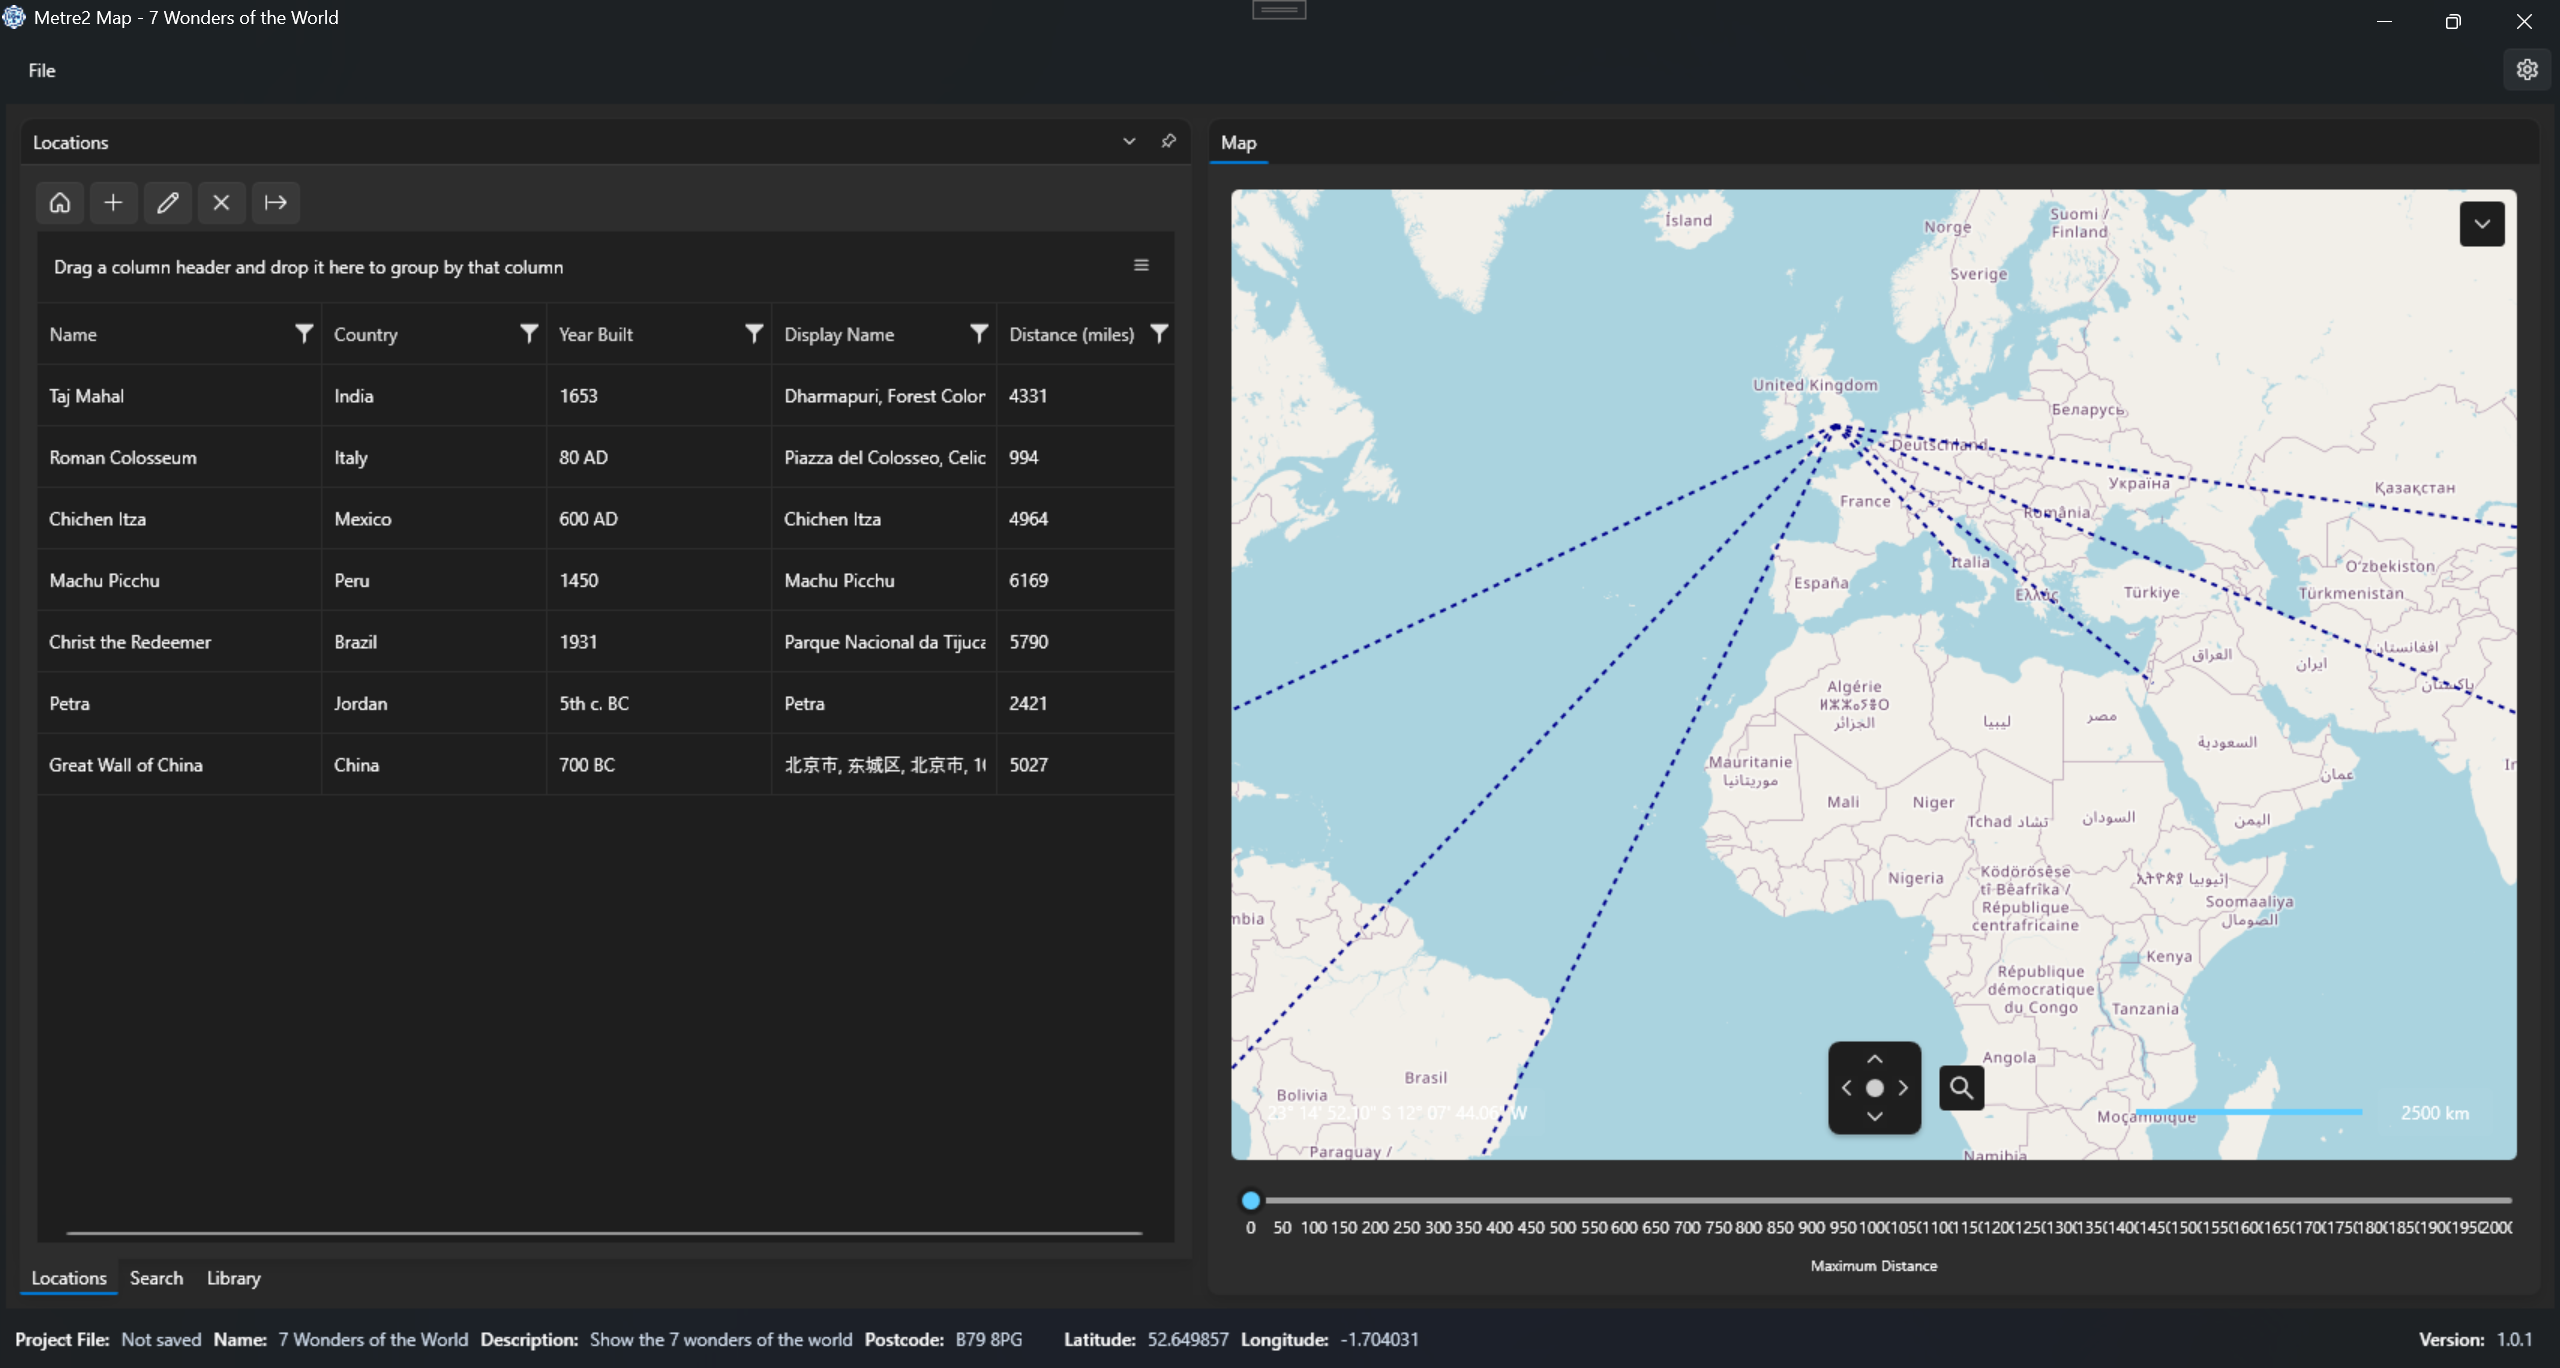Expand the map overlay chevron
The width and height of the screenshot is (2560, 1368).
[2481, 223]
